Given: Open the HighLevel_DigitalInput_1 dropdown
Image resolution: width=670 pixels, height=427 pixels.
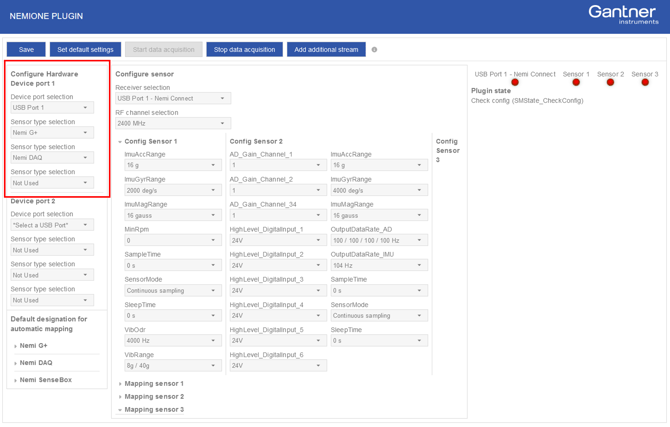Looking at the screenshot, I should (278, 240).
